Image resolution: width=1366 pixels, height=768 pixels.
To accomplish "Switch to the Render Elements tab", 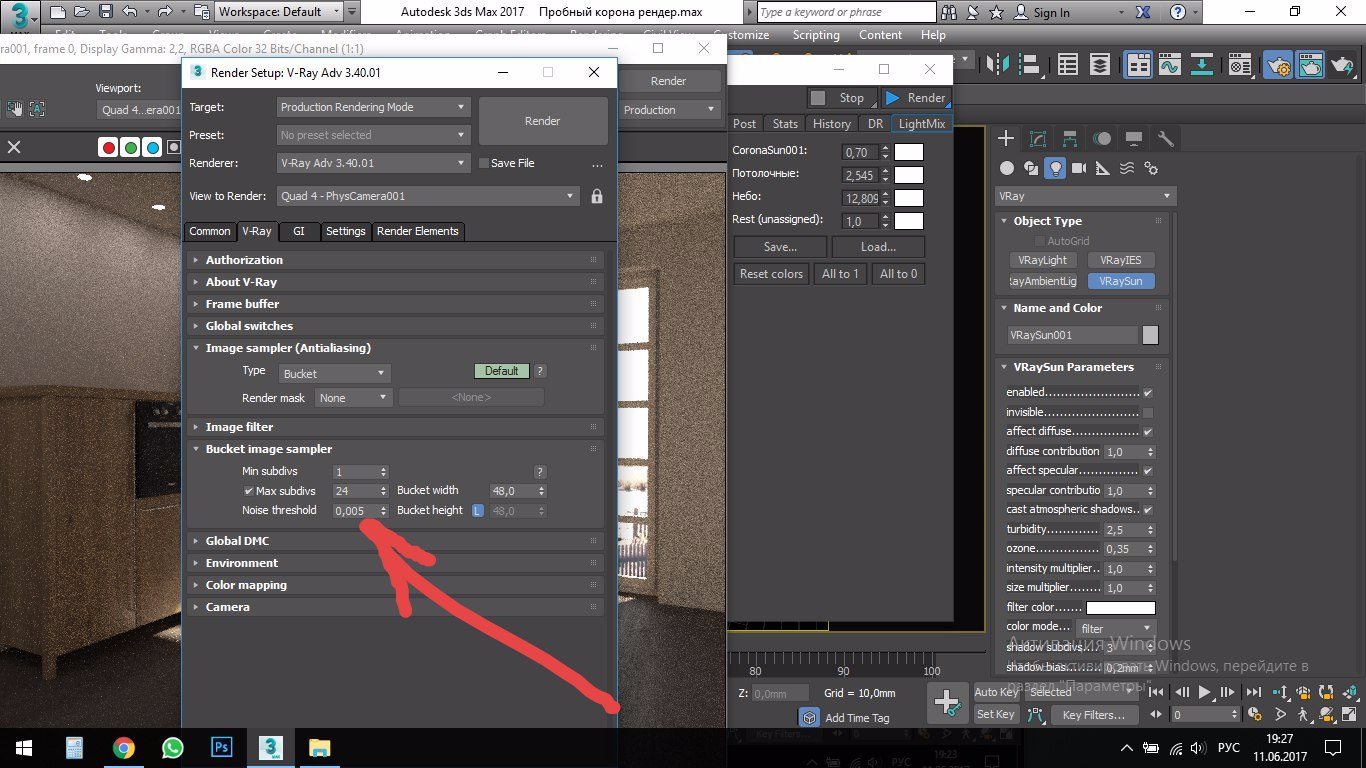I will [418, 231].
